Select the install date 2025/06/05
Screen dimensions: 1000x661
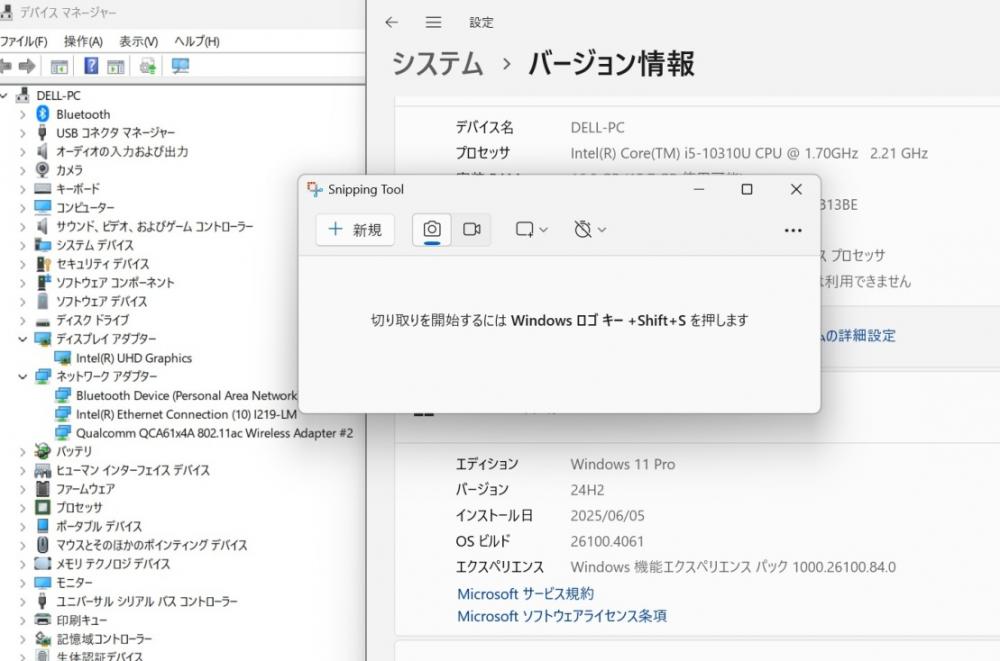[x=607, y=516]
